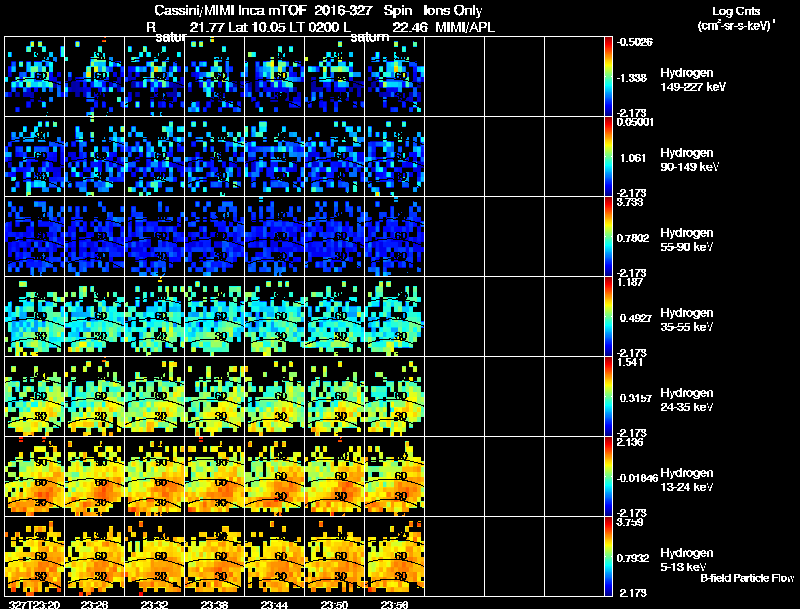800x609 pixels.
Task: Click the 1.541 color scale value
Action: click(x=630, y=362)
